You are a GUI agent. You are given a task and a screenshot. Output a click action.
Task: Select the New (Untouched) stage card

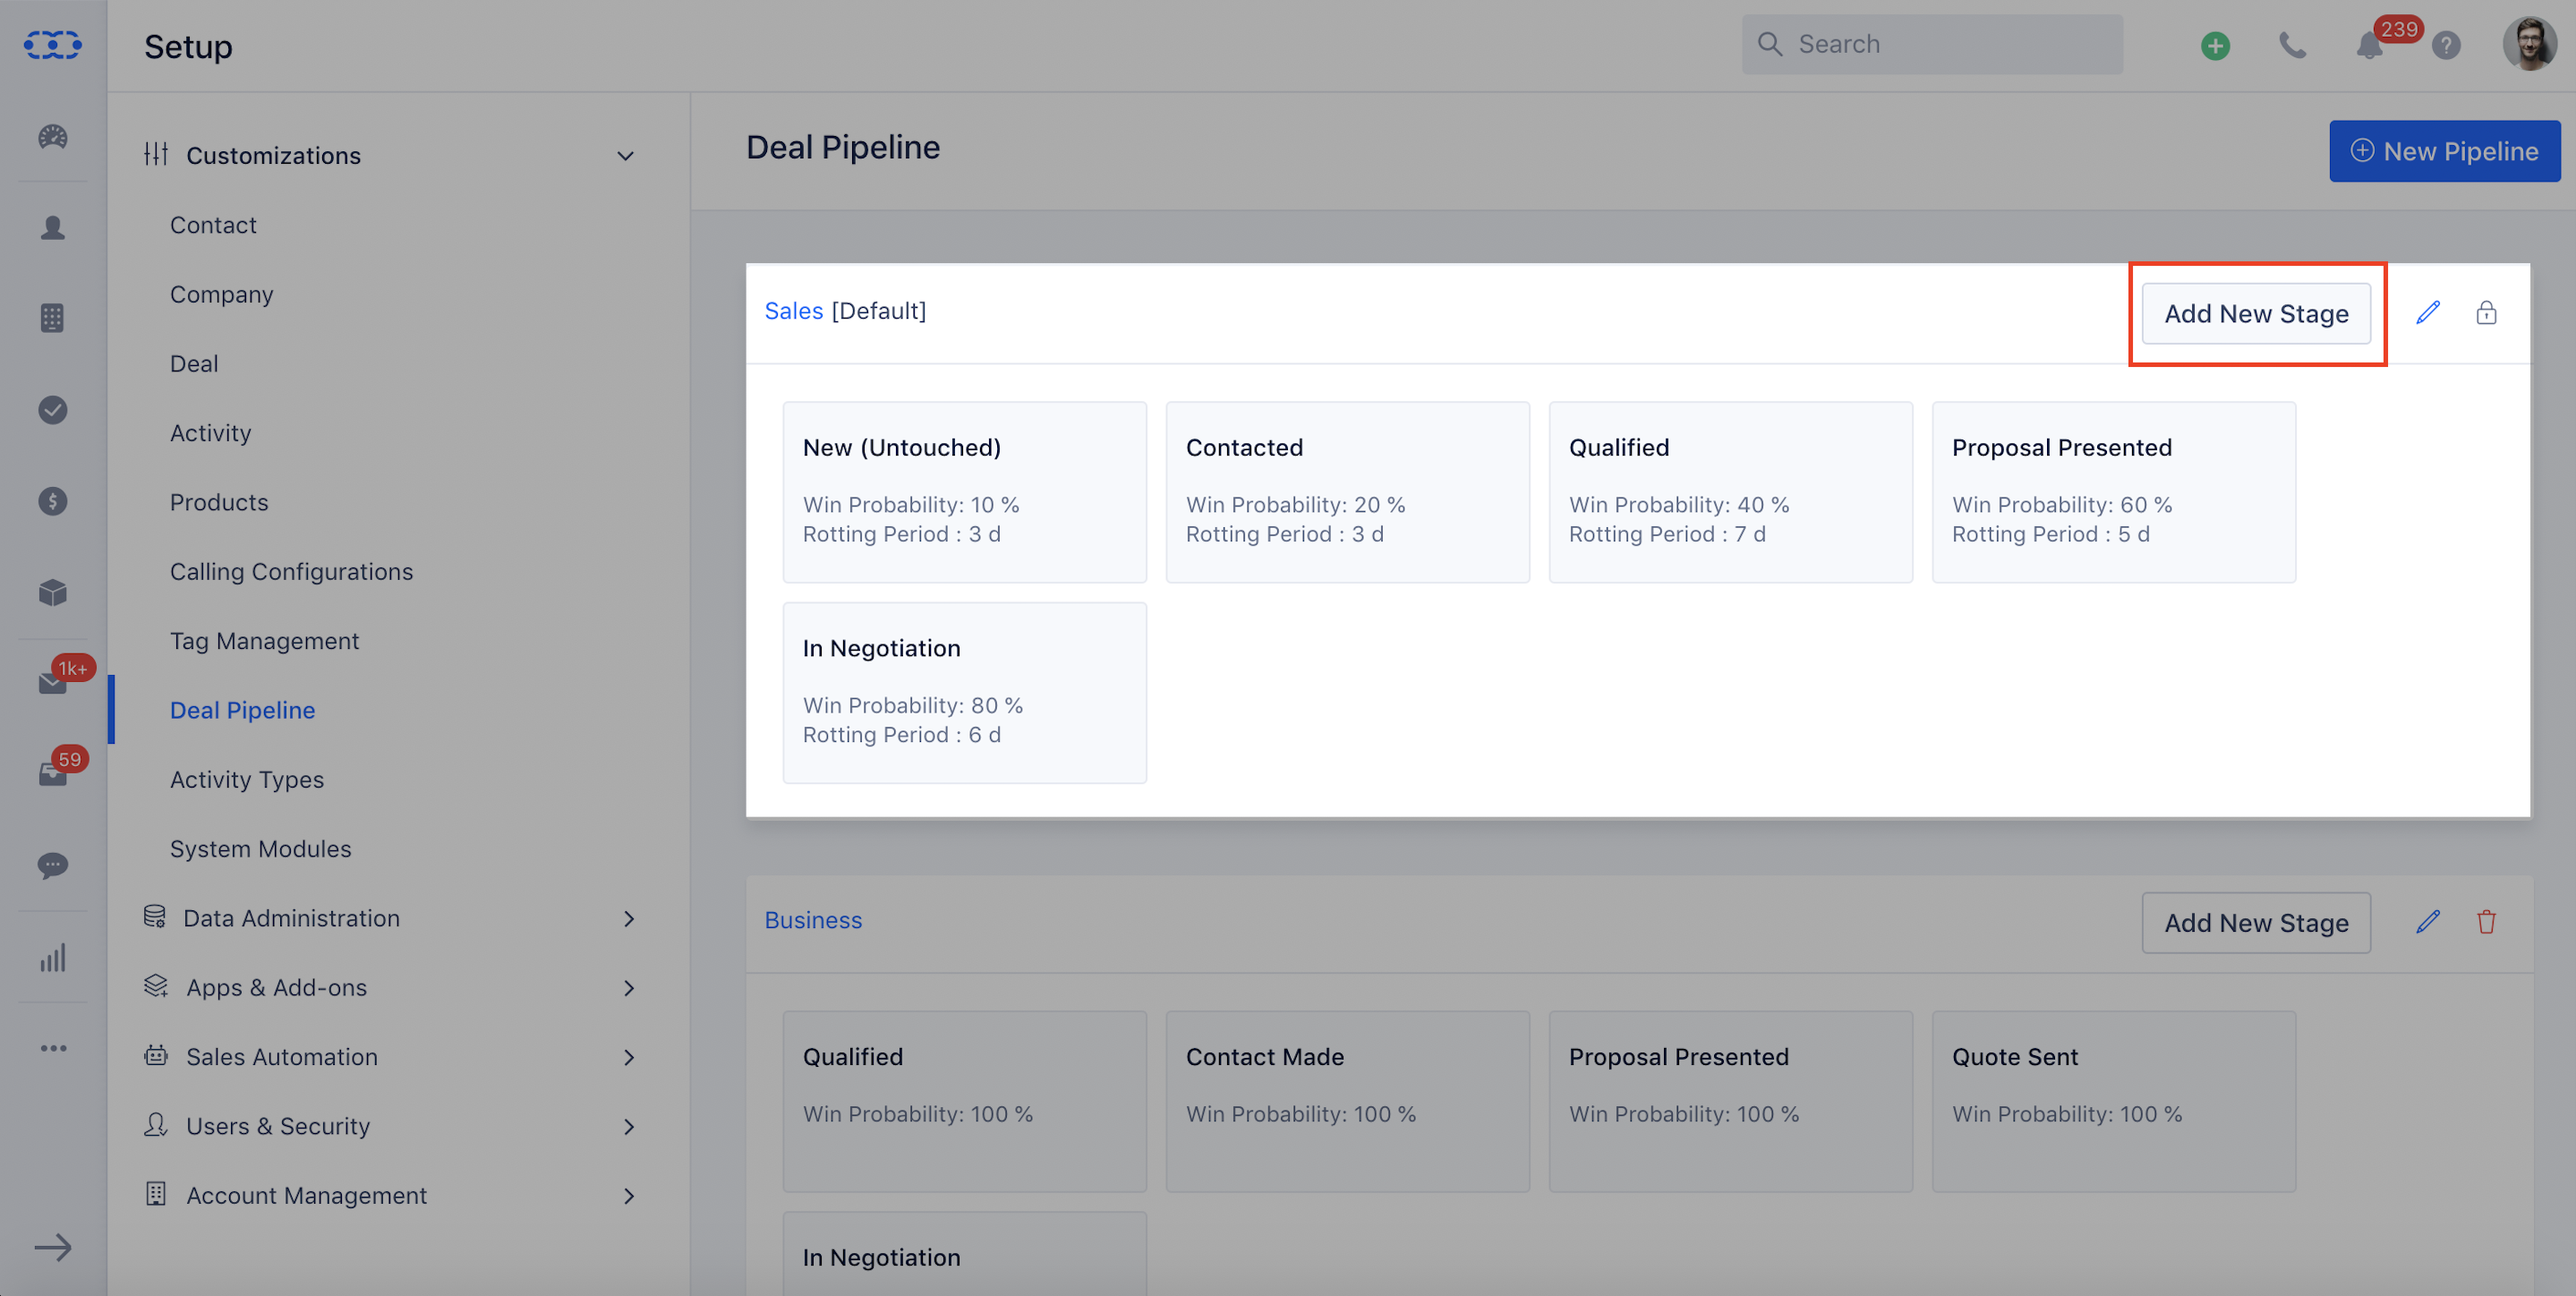click(964, 492)
